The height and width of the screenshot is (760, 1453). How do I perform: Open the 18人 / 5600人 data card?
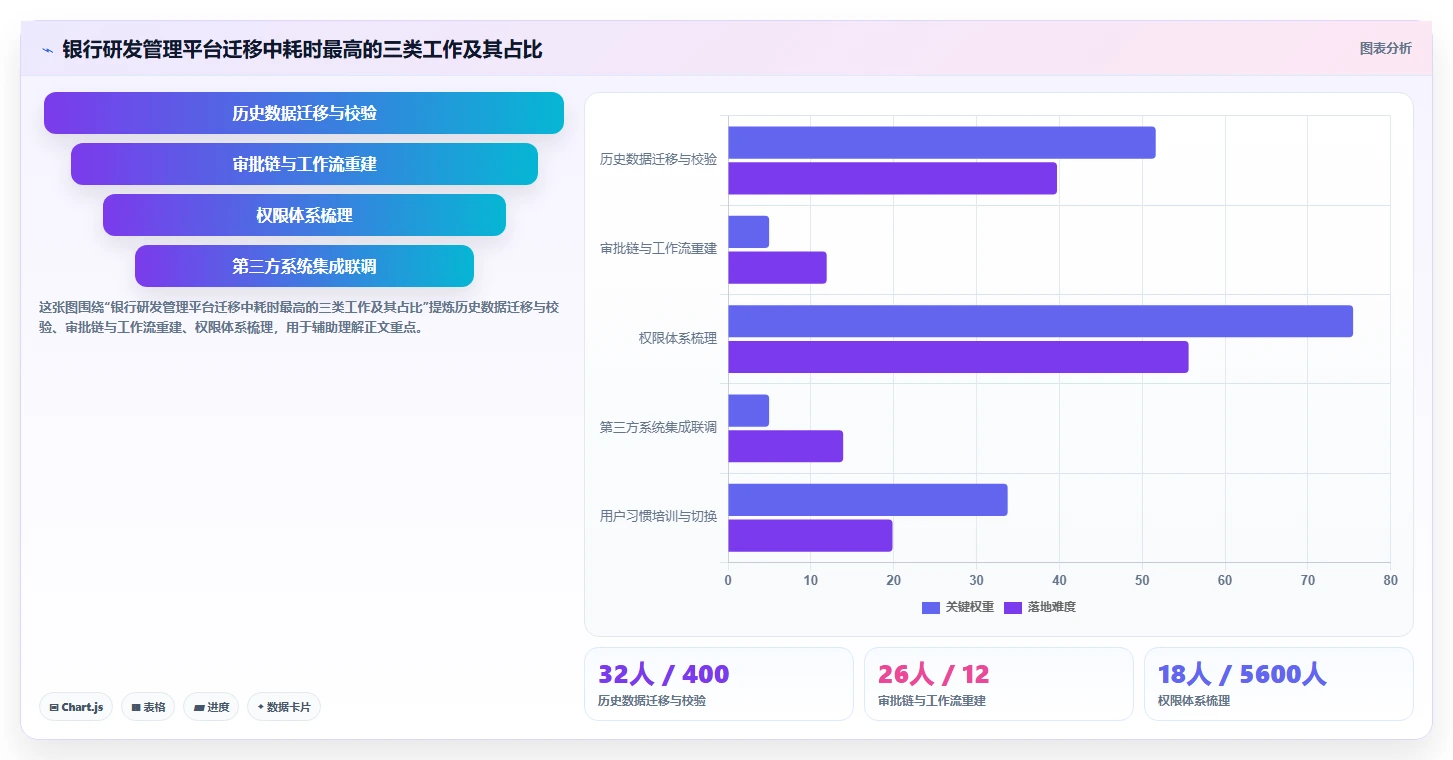pos(1279,684)
